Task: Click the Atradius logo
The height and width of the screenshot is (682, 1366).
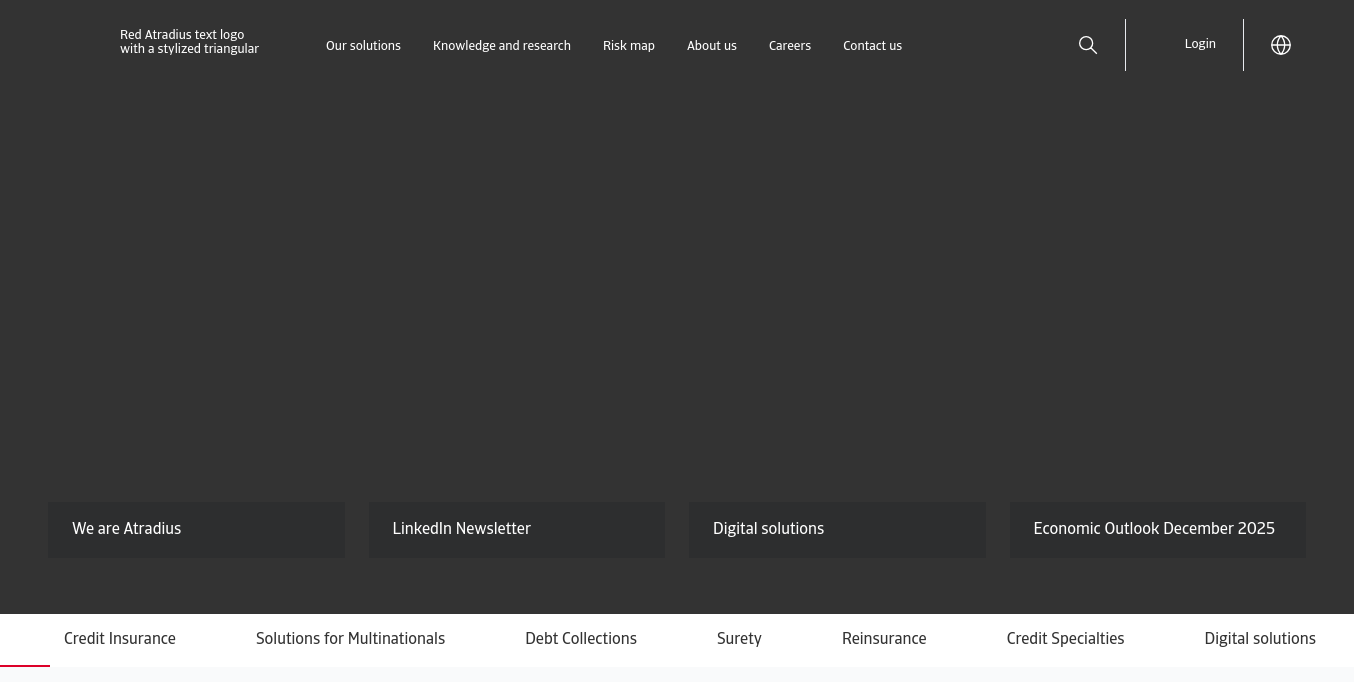Action: click(190, 42)
